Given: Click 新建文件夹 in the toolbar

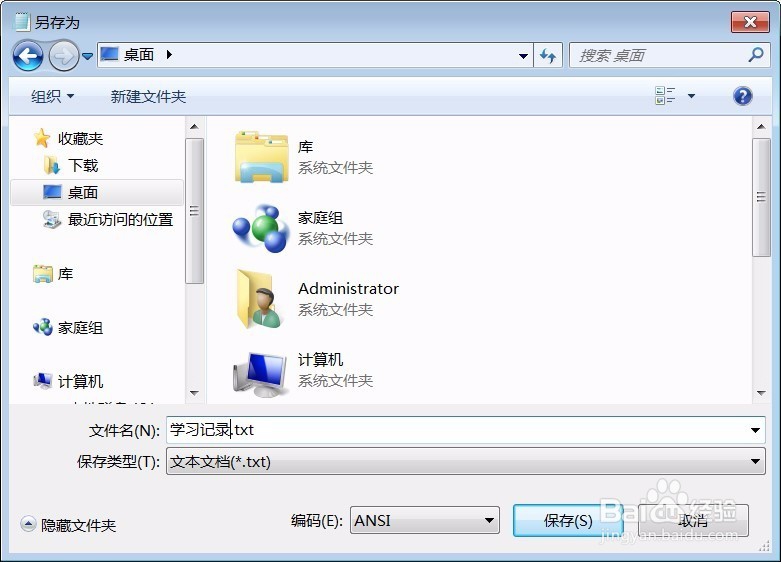Looking at the screenshot, I should (148, 96).
